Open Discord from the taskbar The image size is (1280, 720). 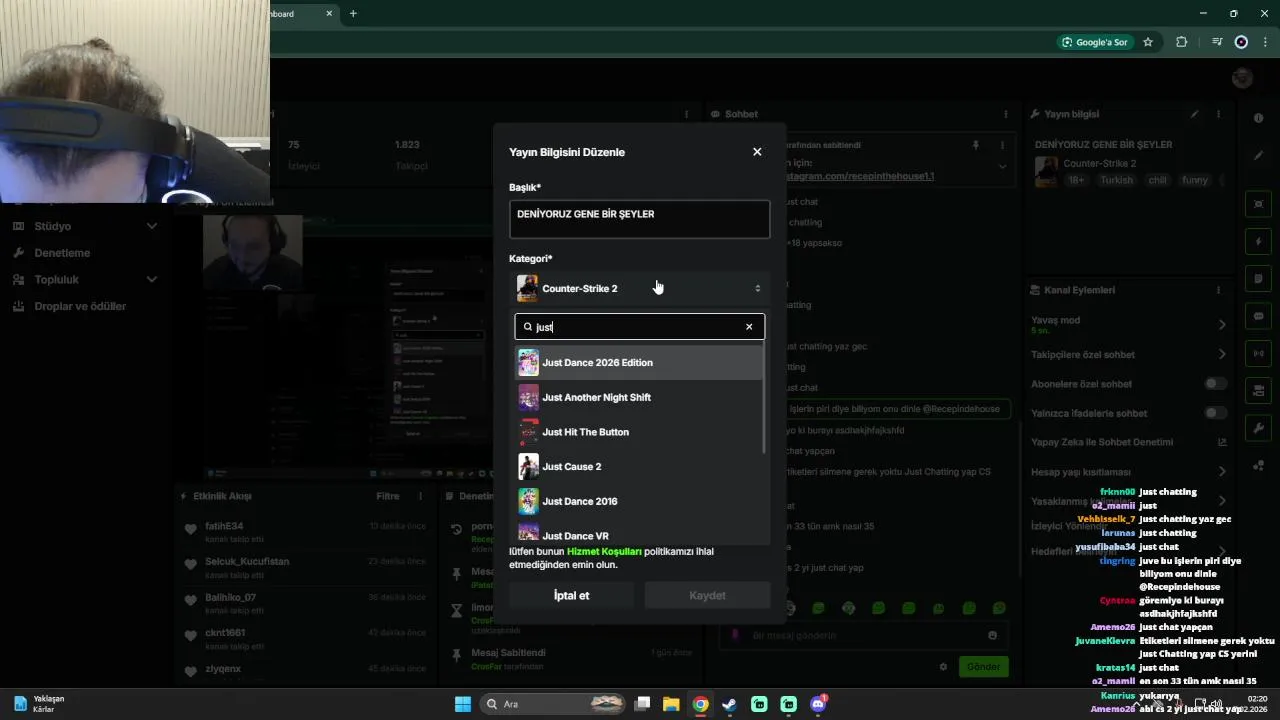click(818, 704)
